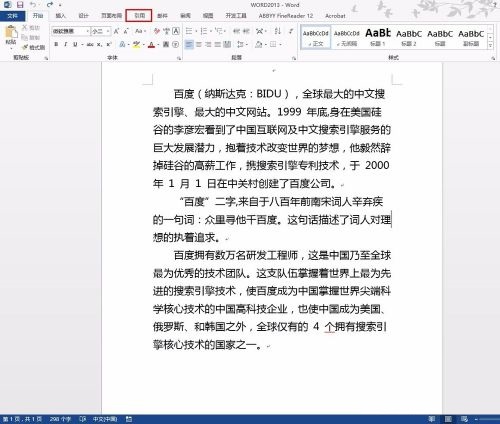Expand the multilevel list dropdown

(225, 31)
